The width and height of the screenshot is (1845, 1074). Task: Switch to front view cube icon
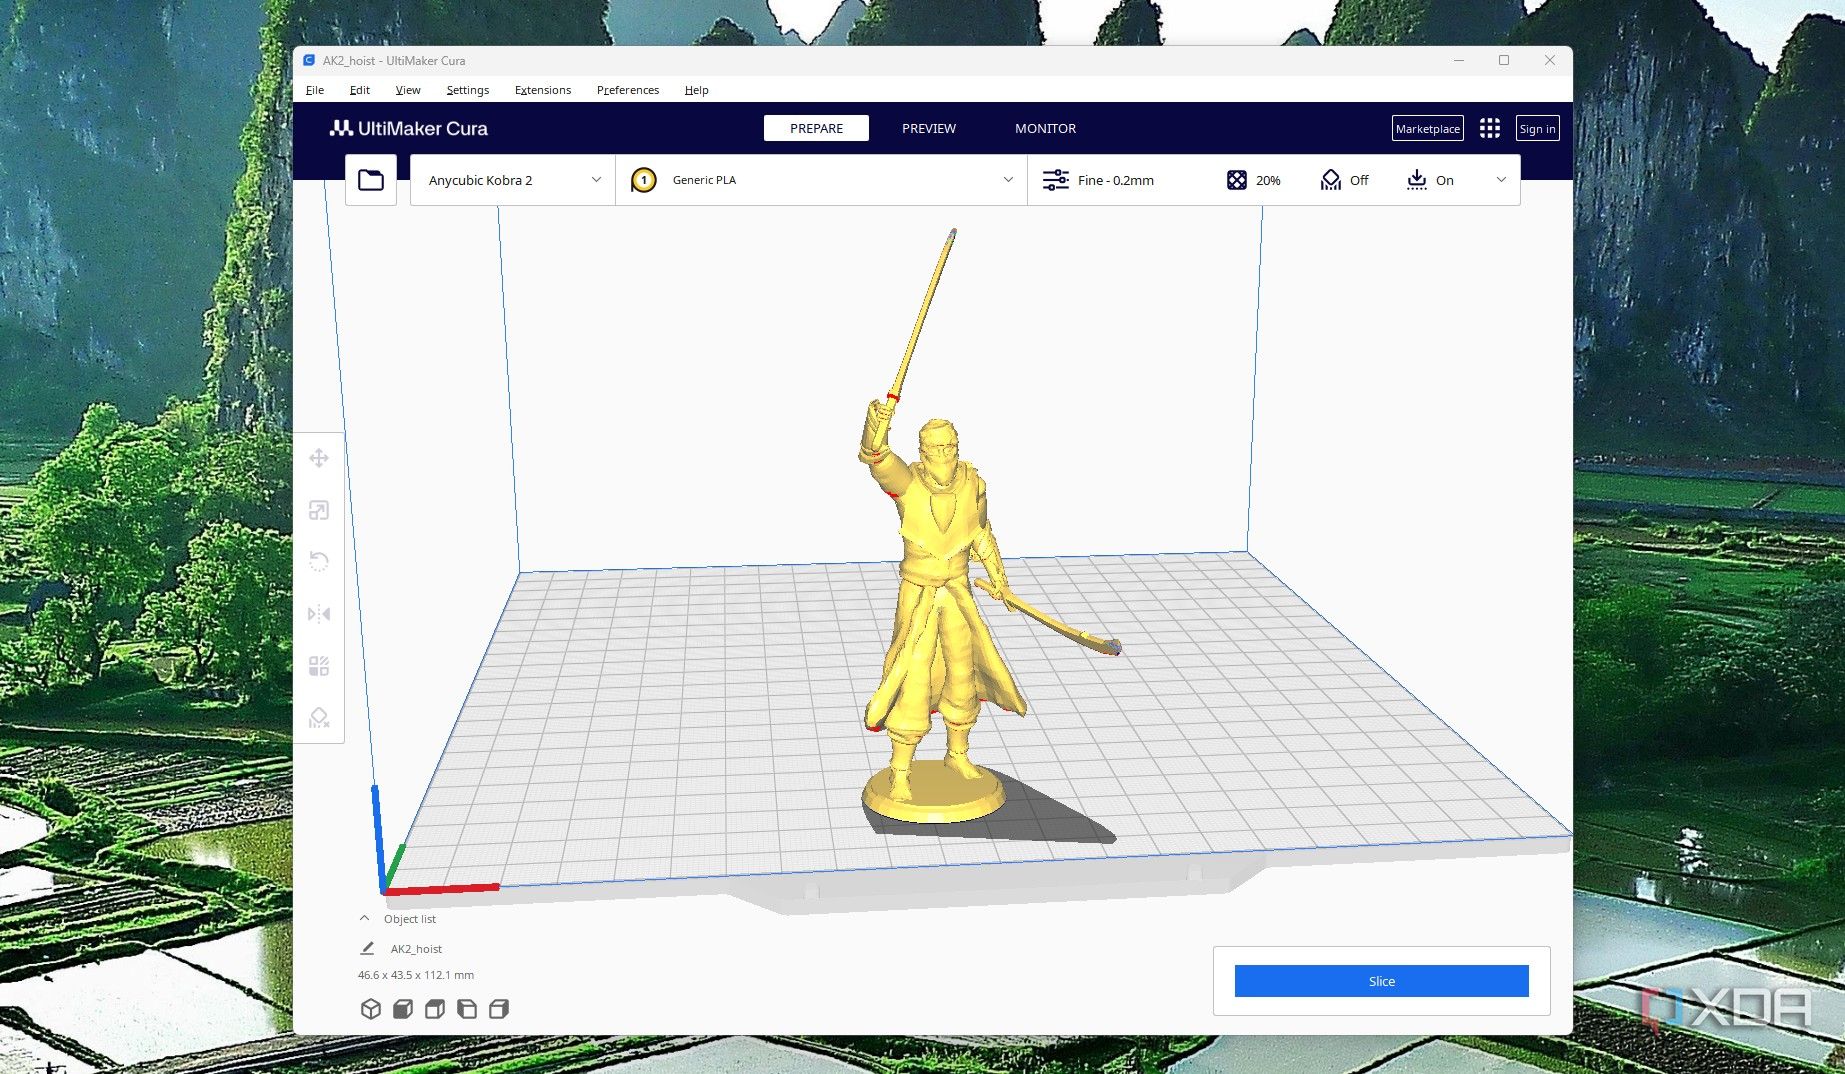(x=403, y=1009)
